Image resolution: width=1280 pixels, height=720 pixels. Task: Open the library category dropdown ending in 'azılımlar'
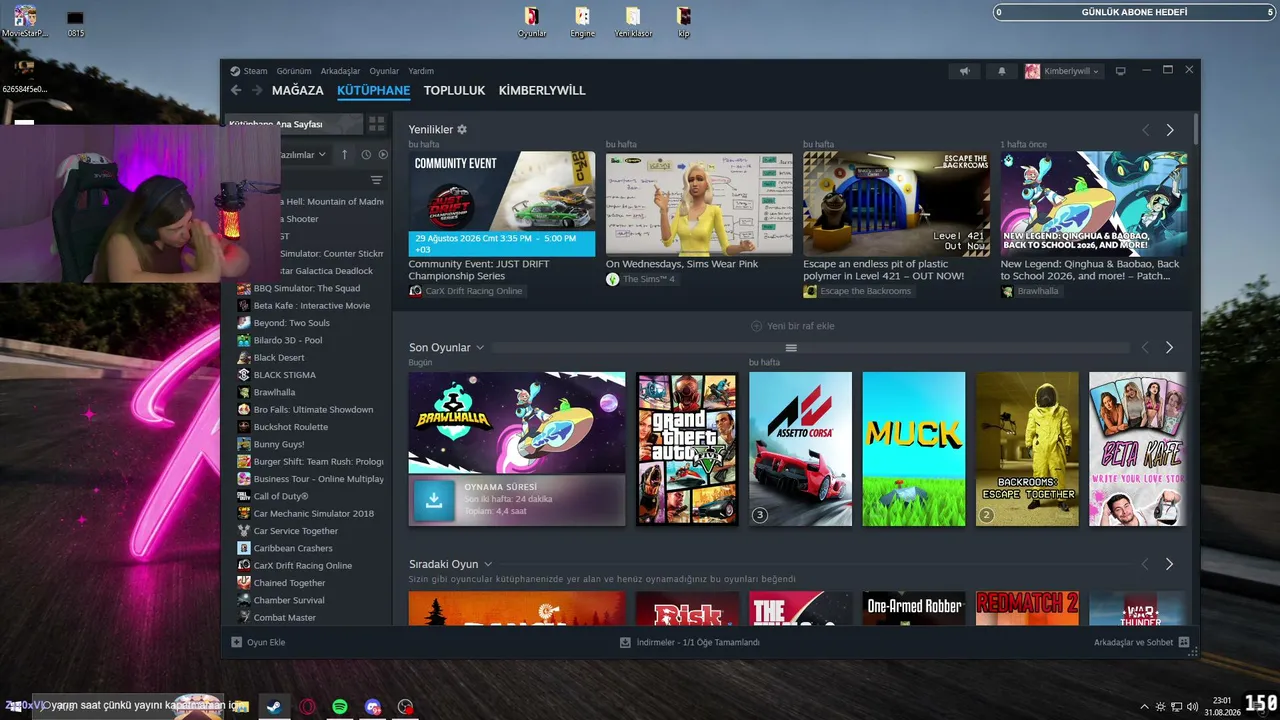tap(304, 154)
